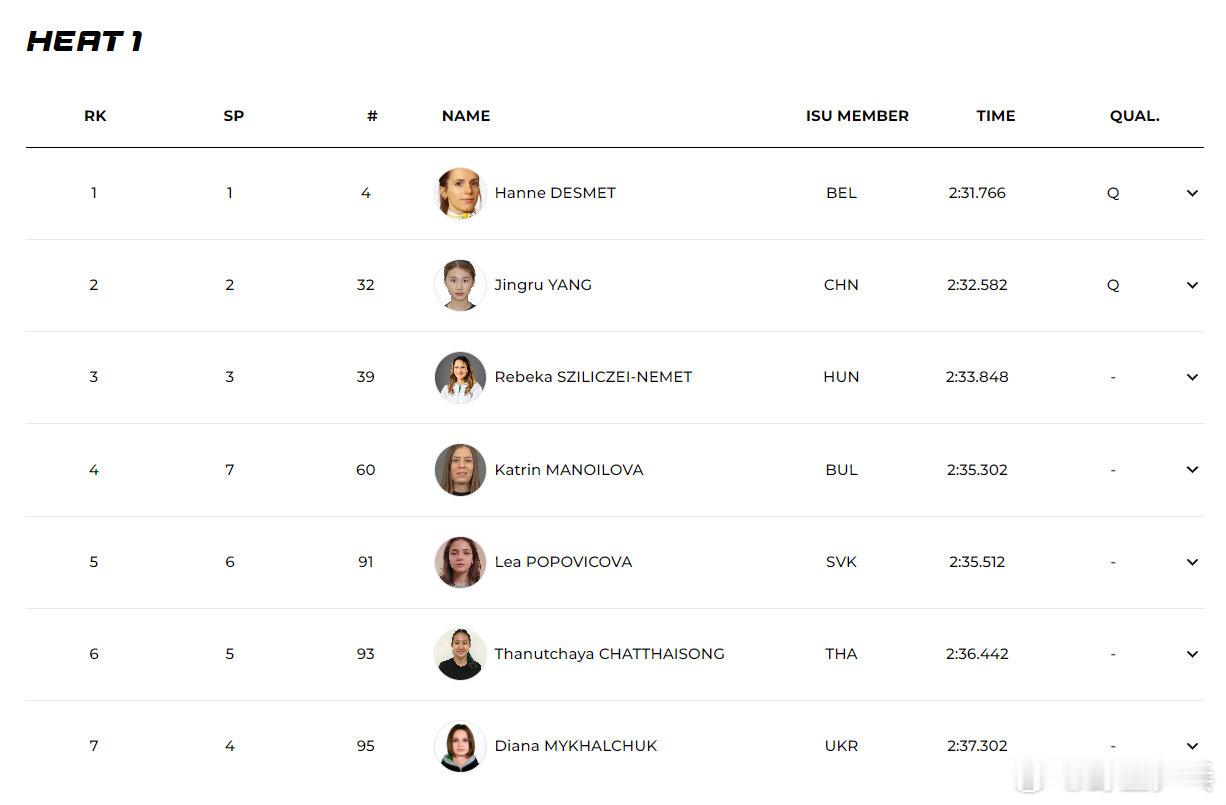Screen dimensions: 1226x805
Task: Open Hanne DESMET's name link
Action: point(555,193)
